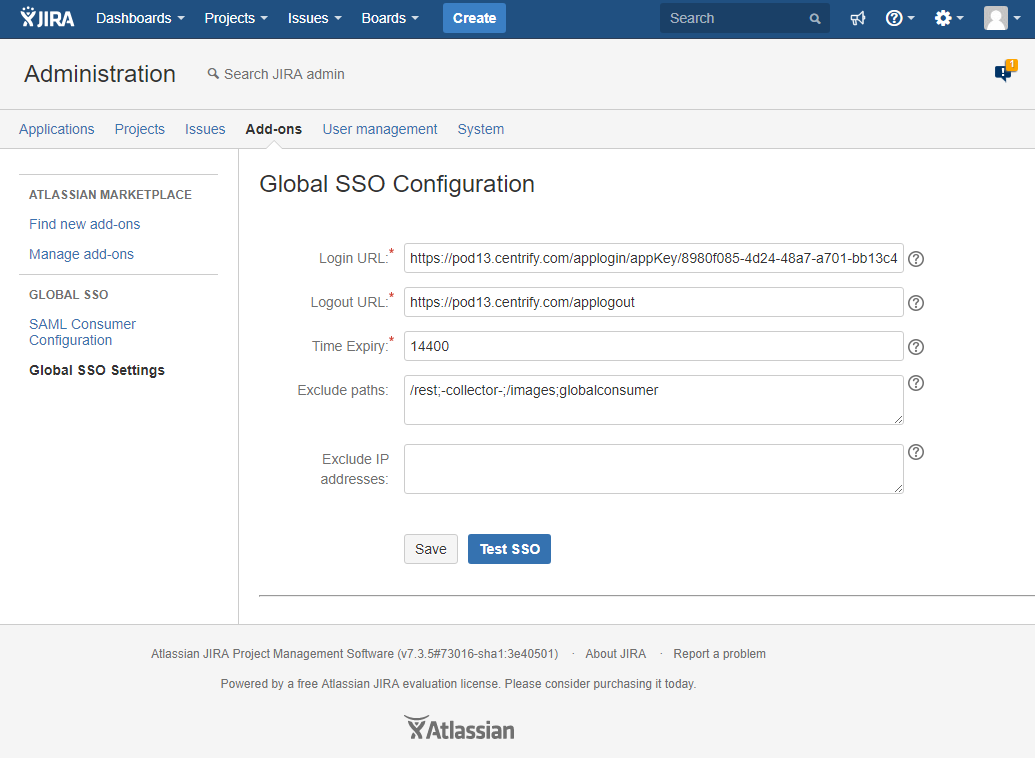Click help icon beside Exclude paths field
The width and height of the screenshot is (1035, 758).
[x=915, y=383]
